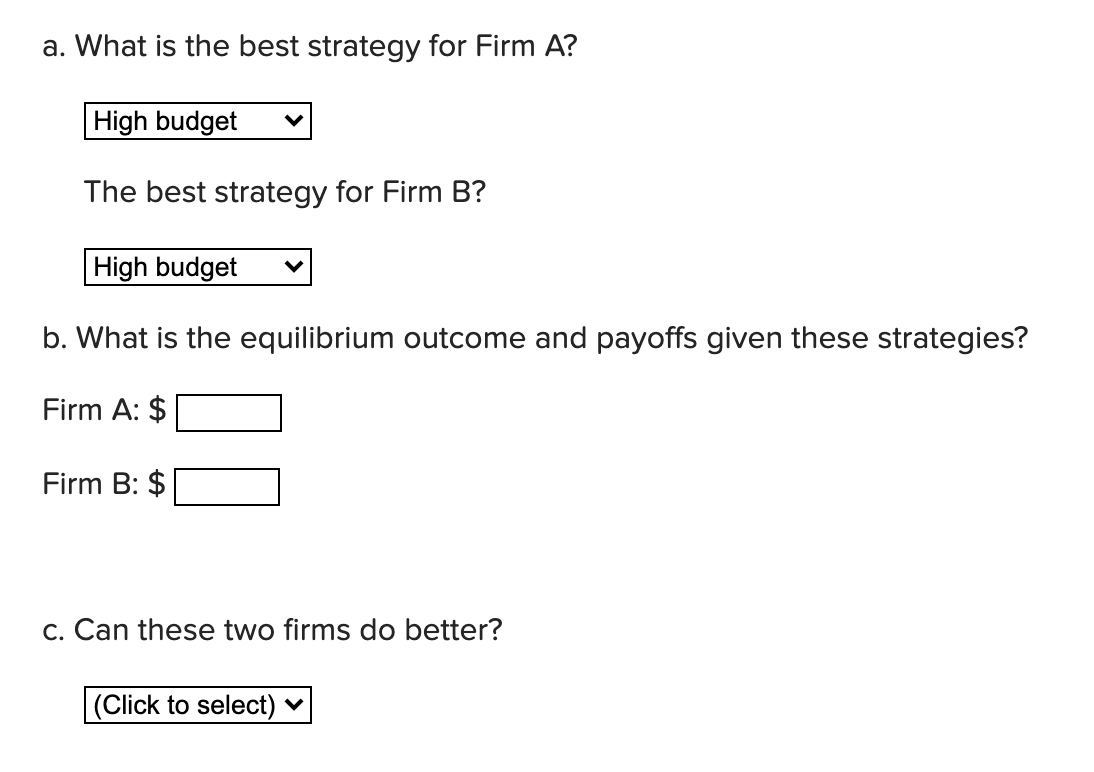The image size is (1094, 772).
Task: Click the label 'The best strategy for Firm B?'
Action: tap(285, 192)
